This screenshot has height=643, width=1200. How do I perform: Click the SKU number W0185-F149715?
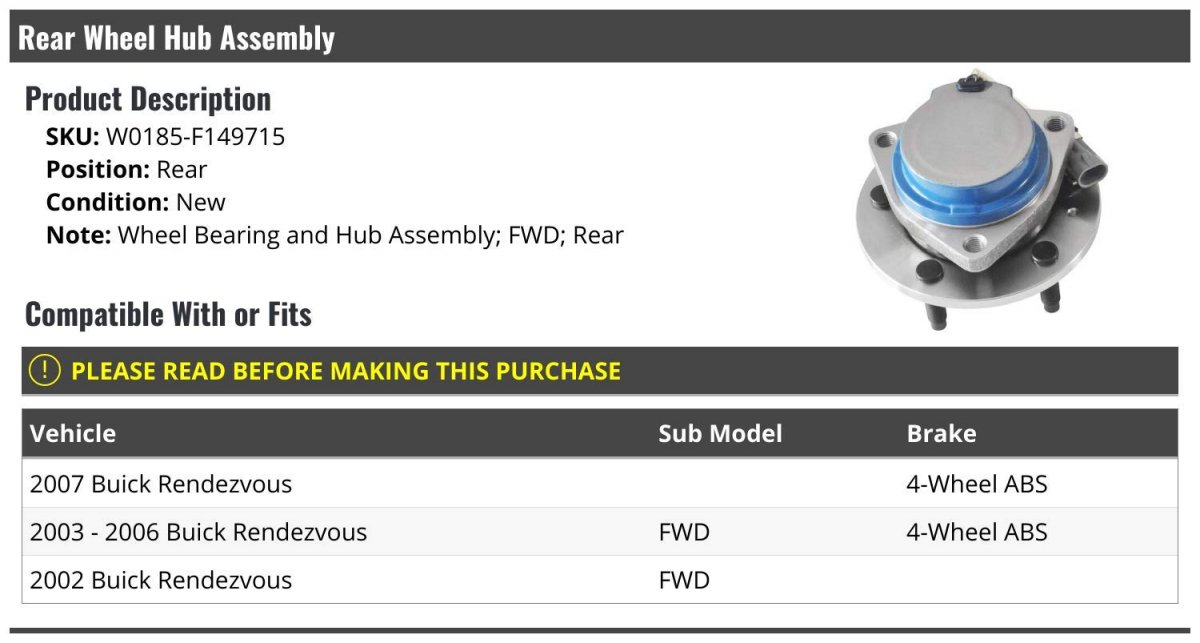coord(195,136)
